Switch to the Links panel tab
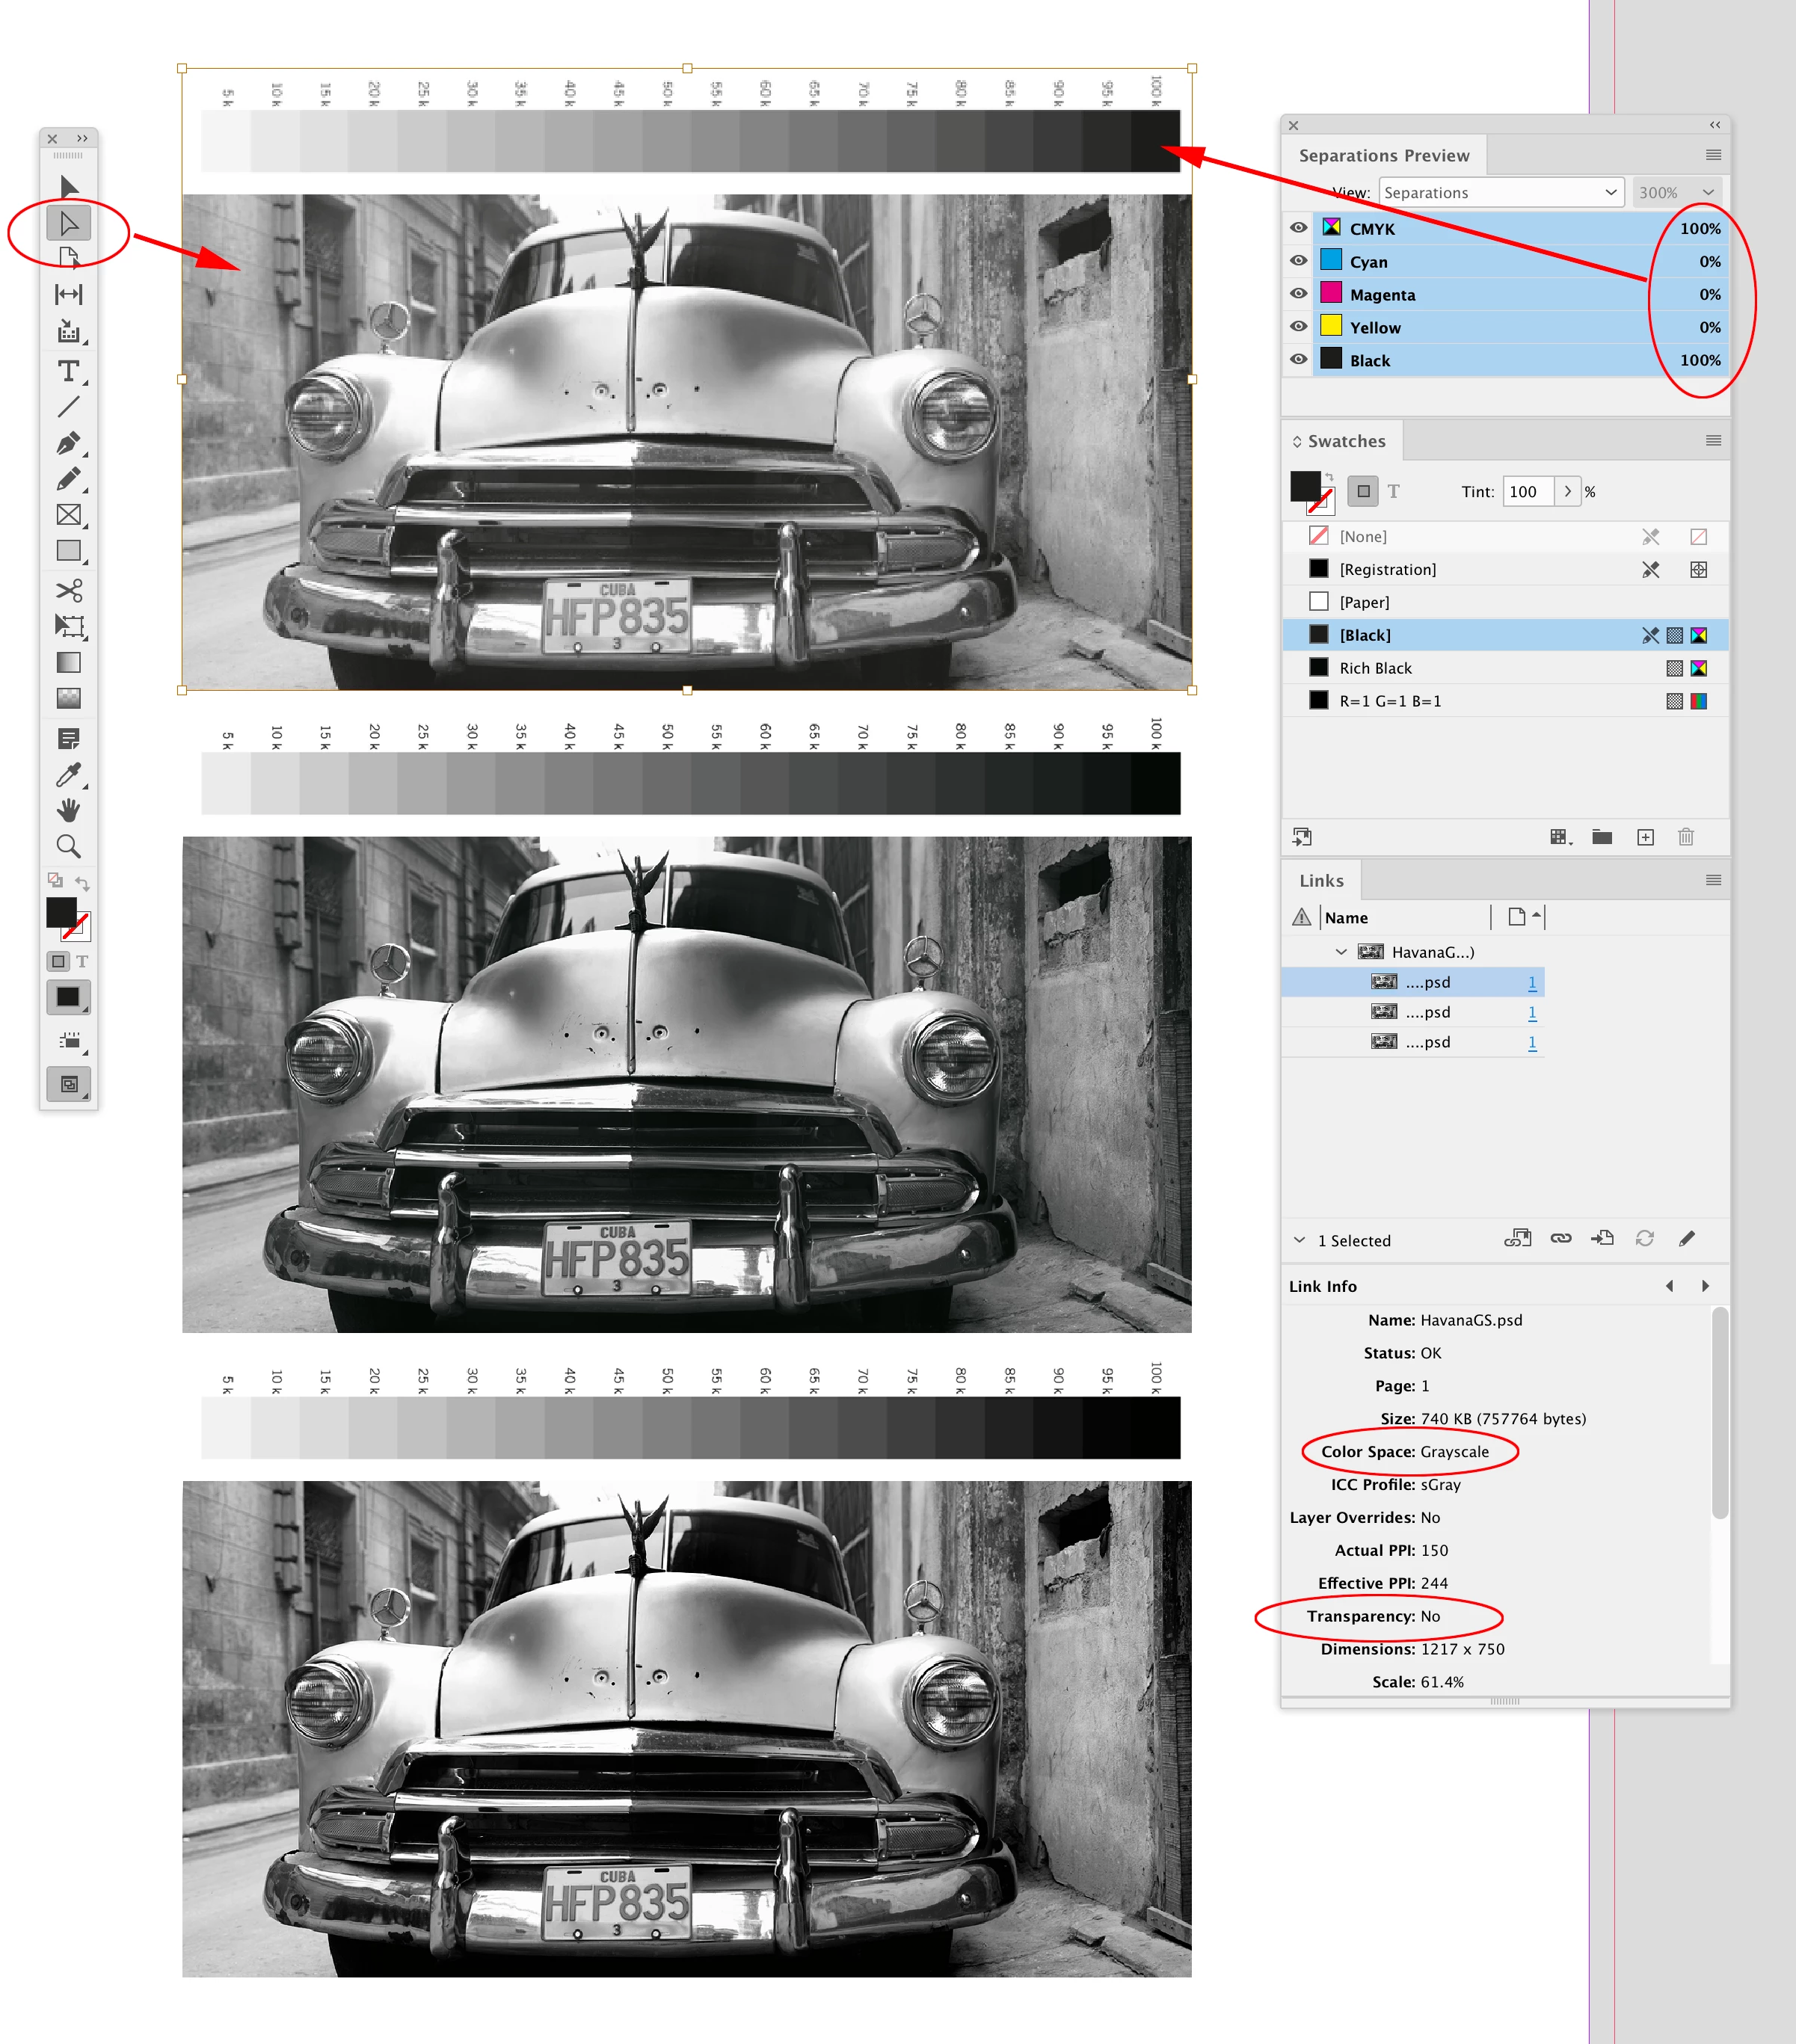Viewport: 1796px width, 2044px height. point(1321,881)
